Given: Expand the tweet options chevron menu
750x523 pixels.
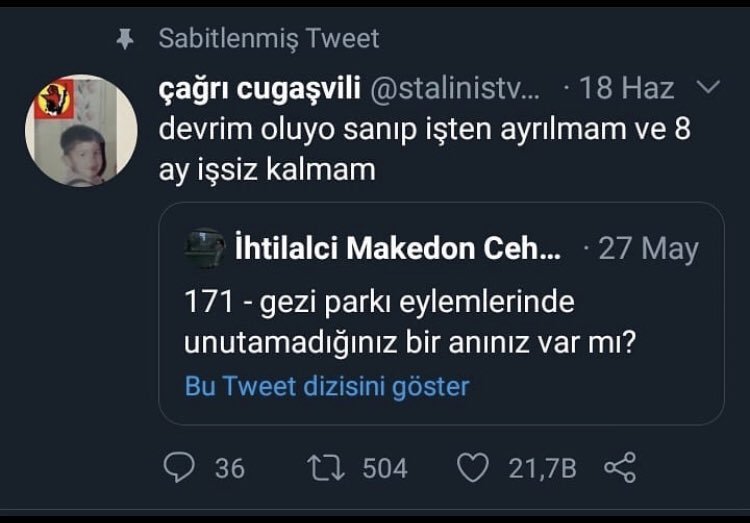Looking at the screenshot, I should 707,88.
